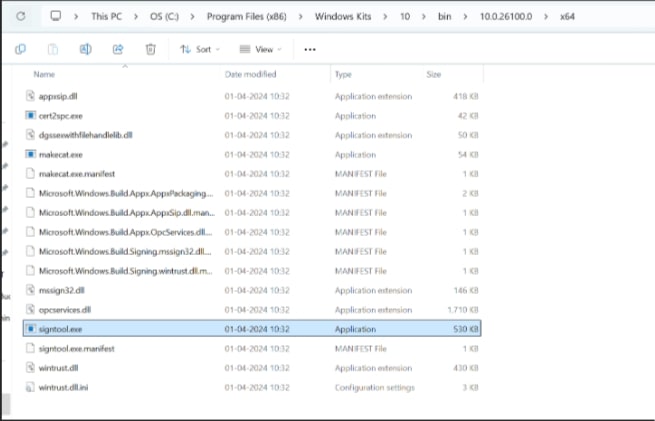Image resolution: width=655 pixels, height=421 pixels.
Task: Select the wintrust.dll.ini file name
Action: 63,387
